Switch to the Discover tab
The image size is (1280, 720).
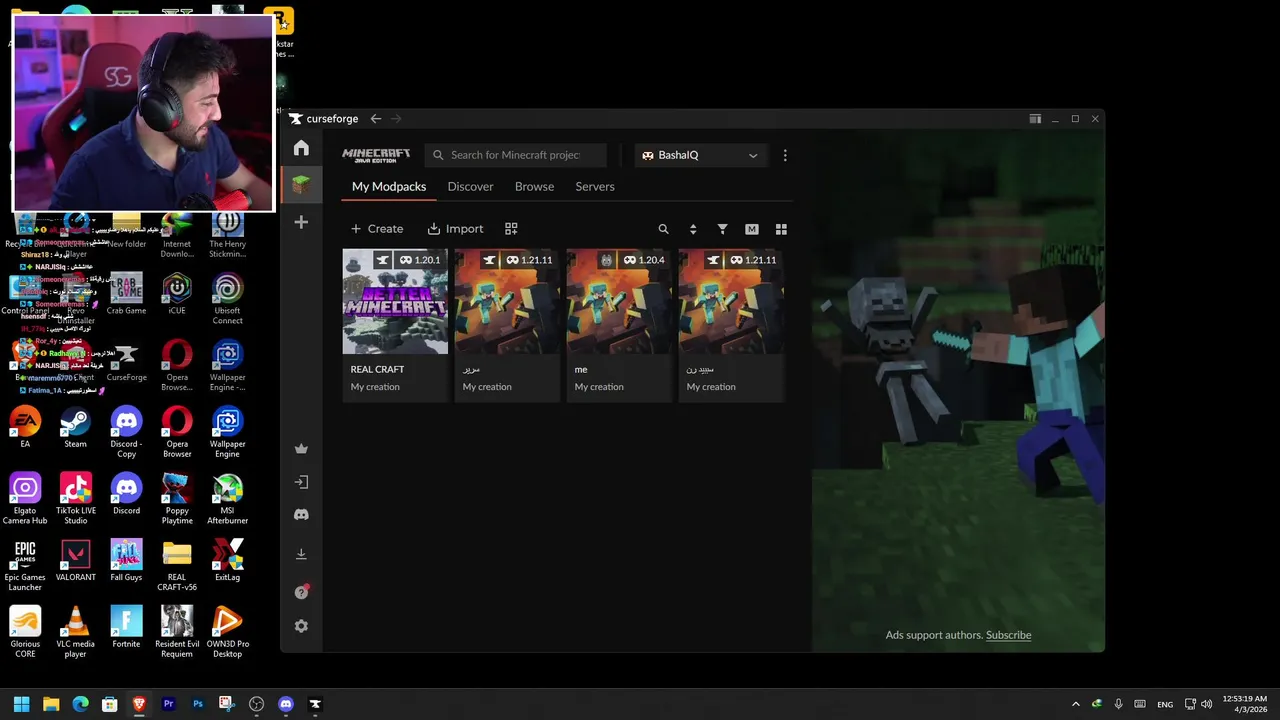(470, 187)
